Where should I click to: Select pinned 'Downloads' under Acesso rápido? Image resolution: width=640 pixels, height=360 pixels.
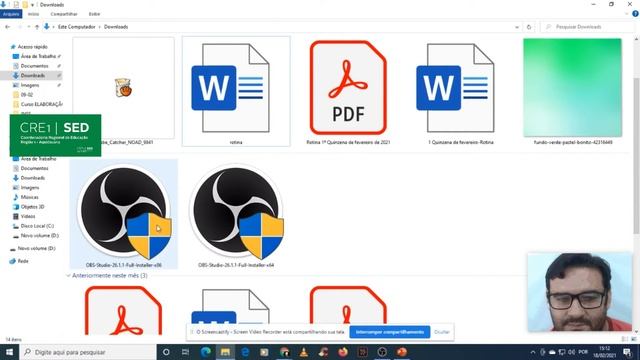pyautogui.click(x=33, y=76)
